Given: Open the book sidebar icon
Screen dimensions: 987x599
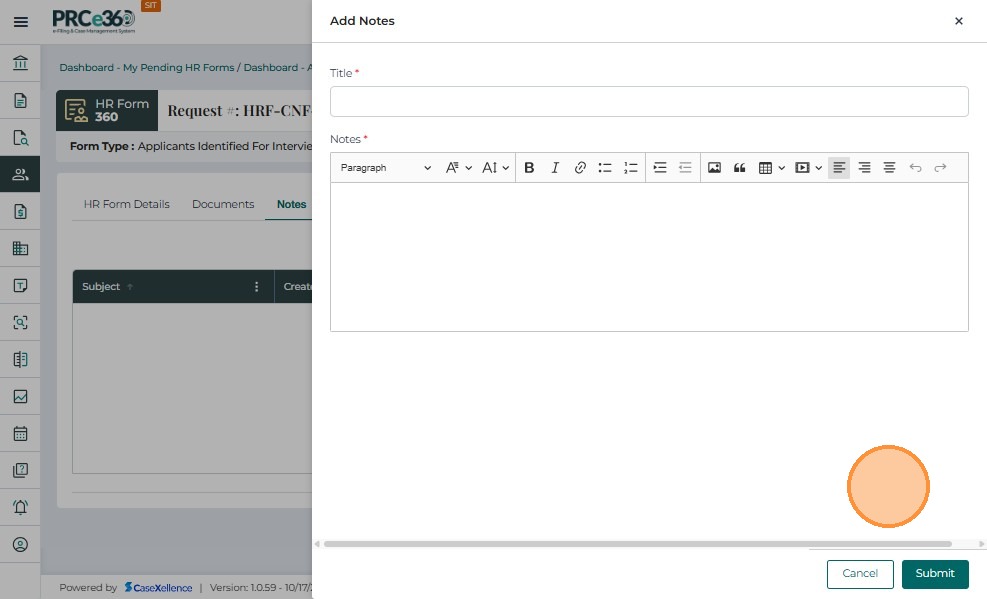Looking at the screenshot, I should (x=20, y=359).
